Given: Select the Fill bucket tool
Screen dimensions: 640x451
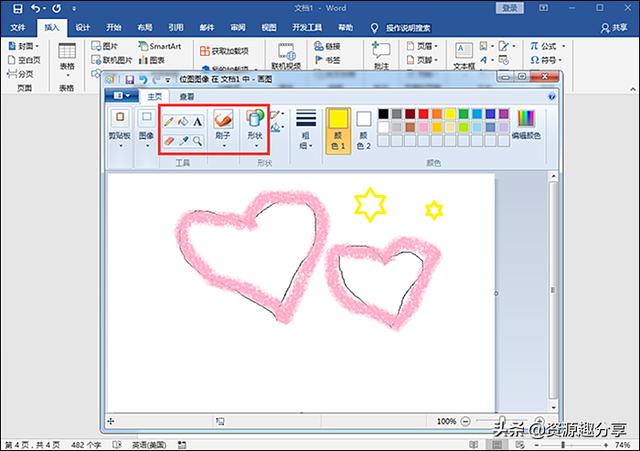Looking at the screenshot, I should click(183, 121).
